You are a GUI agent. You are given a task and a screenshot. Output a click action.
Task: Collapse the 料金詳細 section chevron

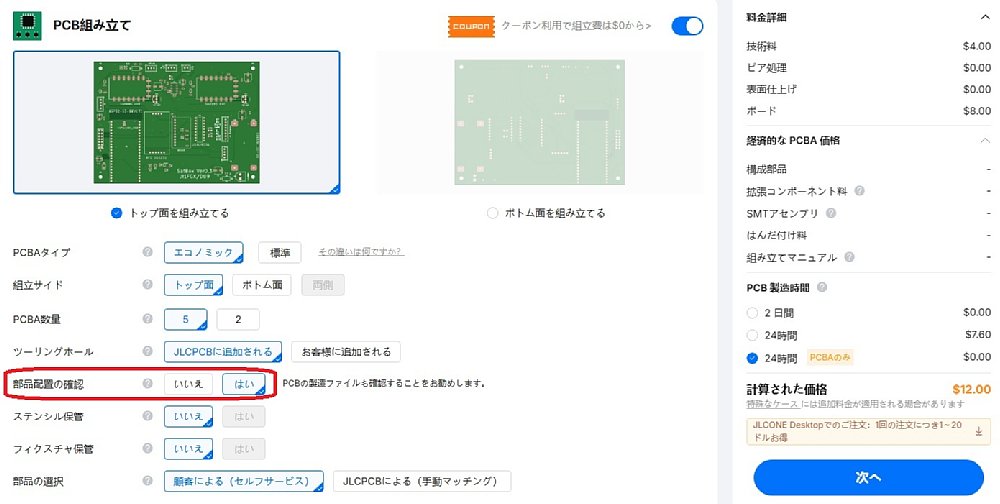pyautogui.click(x=985, y=17)
